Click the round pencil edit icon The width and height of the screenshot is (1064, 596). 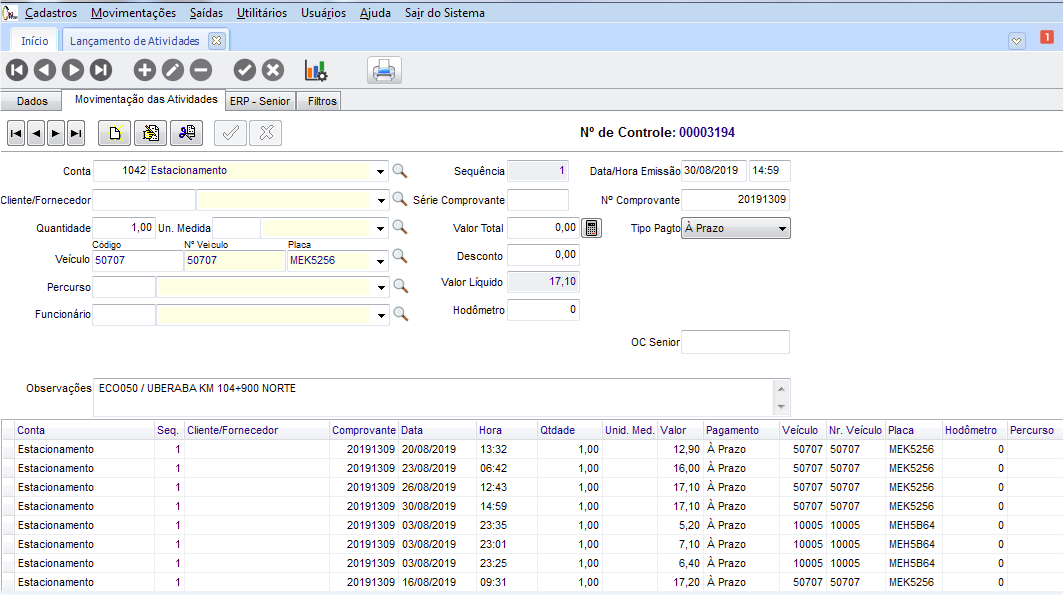pyautogui.click(x=173, y=70)
